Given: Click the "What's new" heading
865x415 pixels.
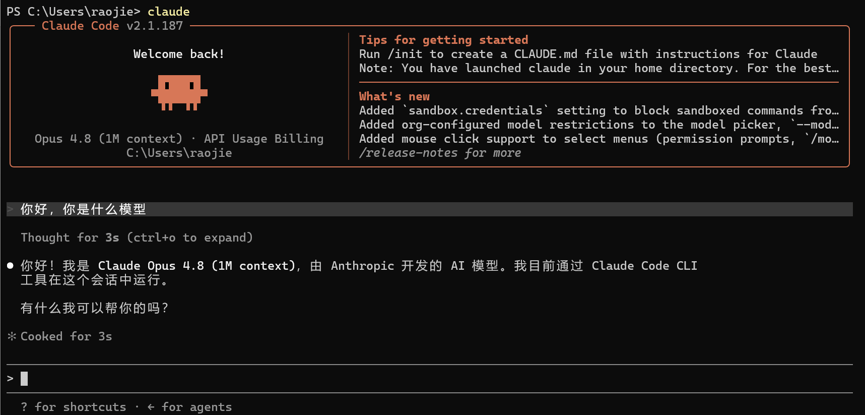Looking at the screenshot, I should point(394,97).
